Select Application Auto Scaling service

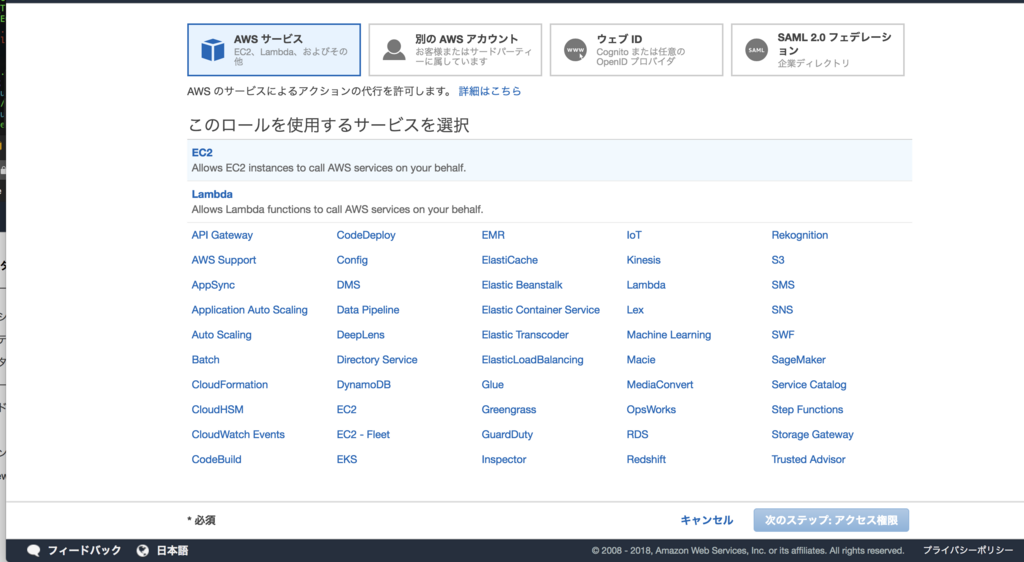(x=249, y=310)
